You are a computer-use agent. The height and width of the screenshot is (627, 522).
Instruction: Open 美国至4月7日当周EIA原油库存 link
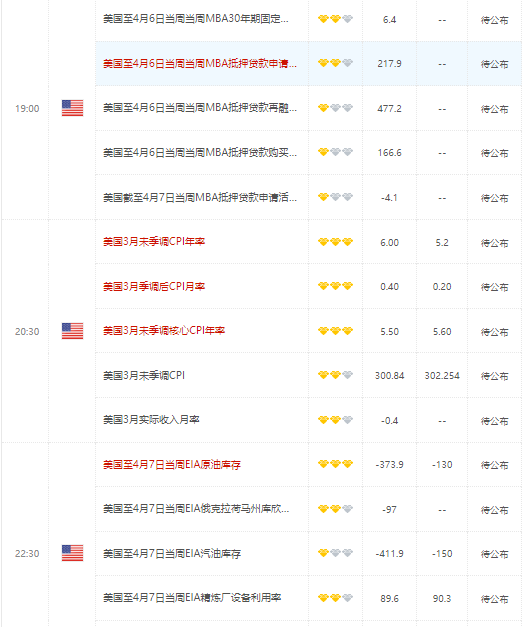click(x=172, y=465)
